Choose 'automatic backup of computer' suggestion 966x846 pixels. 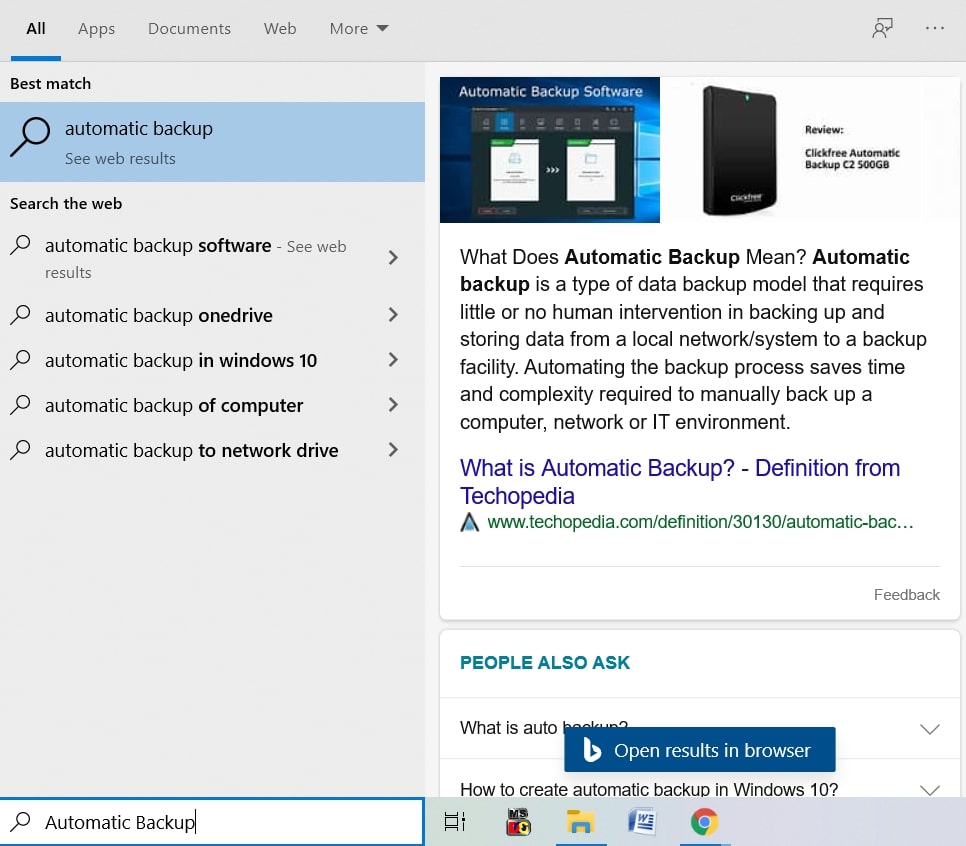coord(212,405)
